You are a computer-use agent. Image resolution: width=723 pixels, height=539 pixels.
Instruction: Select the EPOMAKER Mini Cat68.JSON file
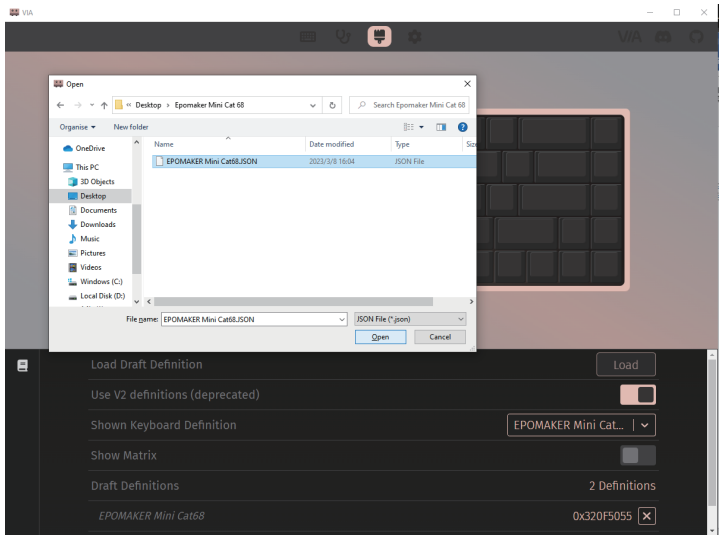tap(210, 161)
